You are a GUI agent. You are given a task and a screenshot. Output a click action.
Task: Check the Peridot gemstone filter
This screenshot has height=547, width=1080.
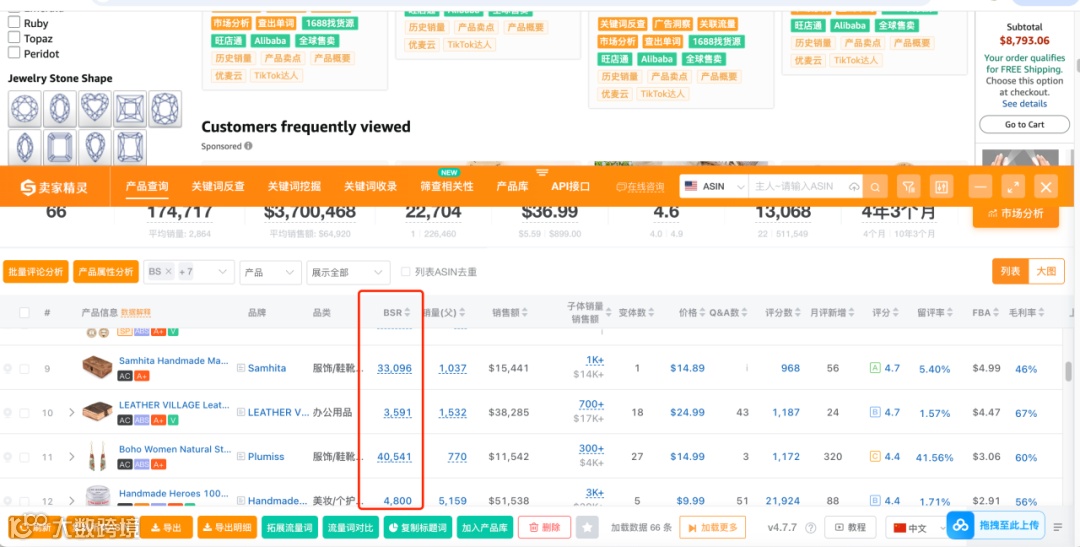(x=14, y=52)
